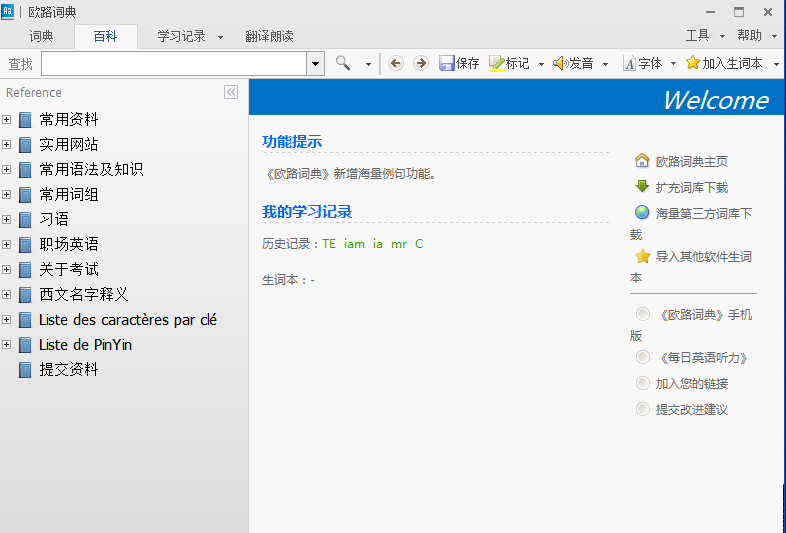Click the search magnifier icon
The height and width of the screenshot is (533, 786).
343,63
